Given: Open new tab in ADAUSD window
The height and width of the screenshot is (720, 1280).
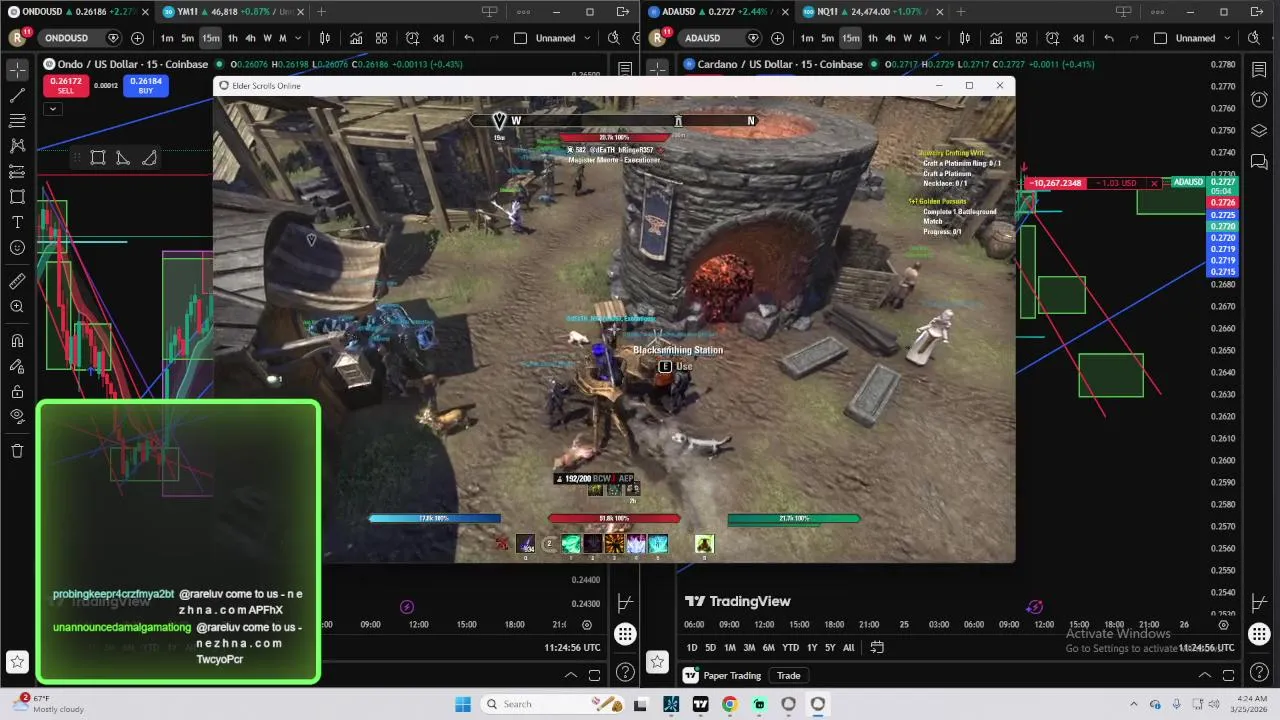Looking at the screenshot, I should click(x=961, y=12).
